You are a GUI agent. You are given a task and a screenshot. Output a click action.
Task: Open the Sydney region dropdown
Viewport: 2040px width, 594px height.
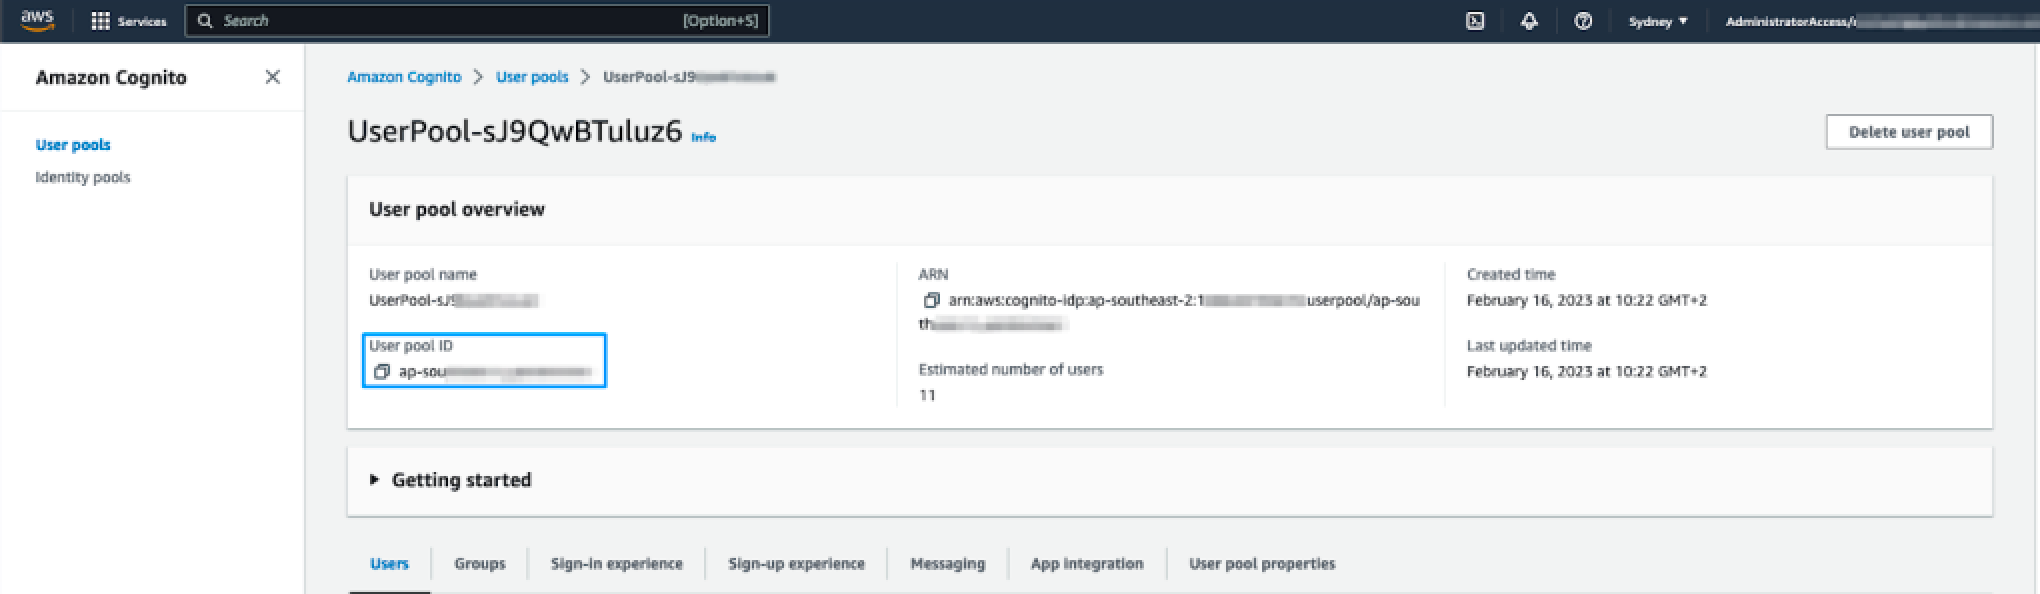point(1657,21)
